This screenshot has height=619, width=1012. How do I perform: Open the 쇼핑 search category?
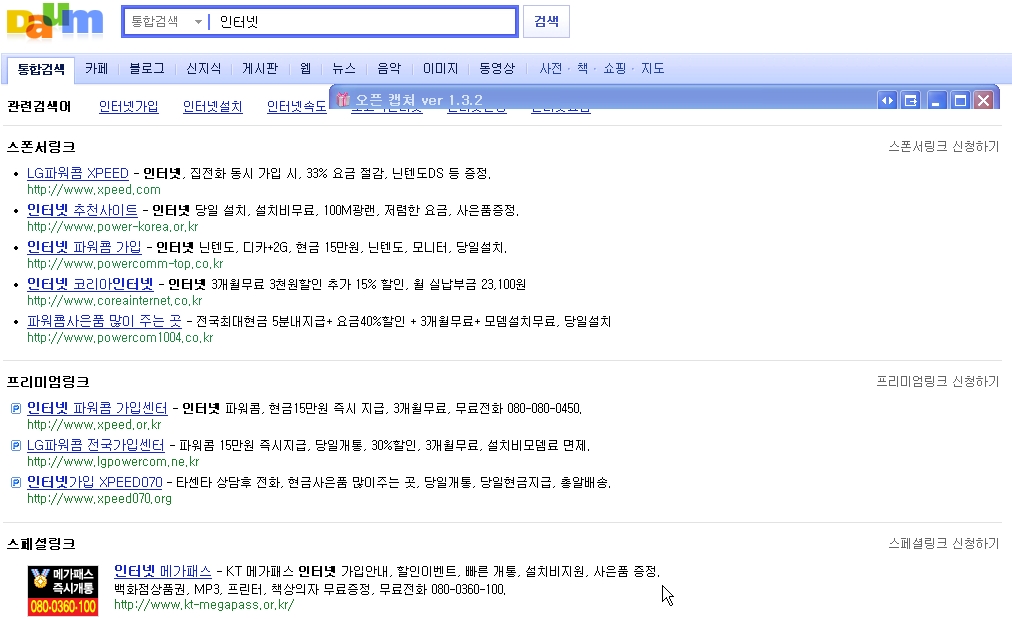614,68
